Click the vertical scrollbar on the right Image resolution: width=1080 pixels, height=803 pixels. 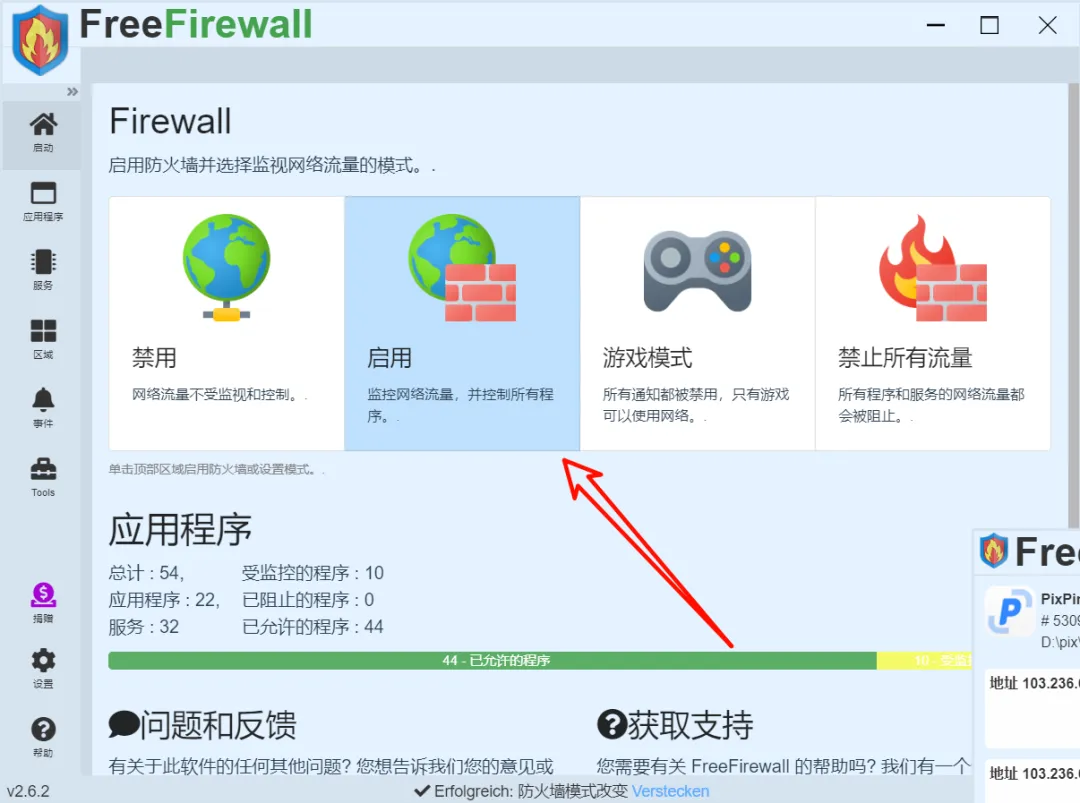pos(1074,303)
